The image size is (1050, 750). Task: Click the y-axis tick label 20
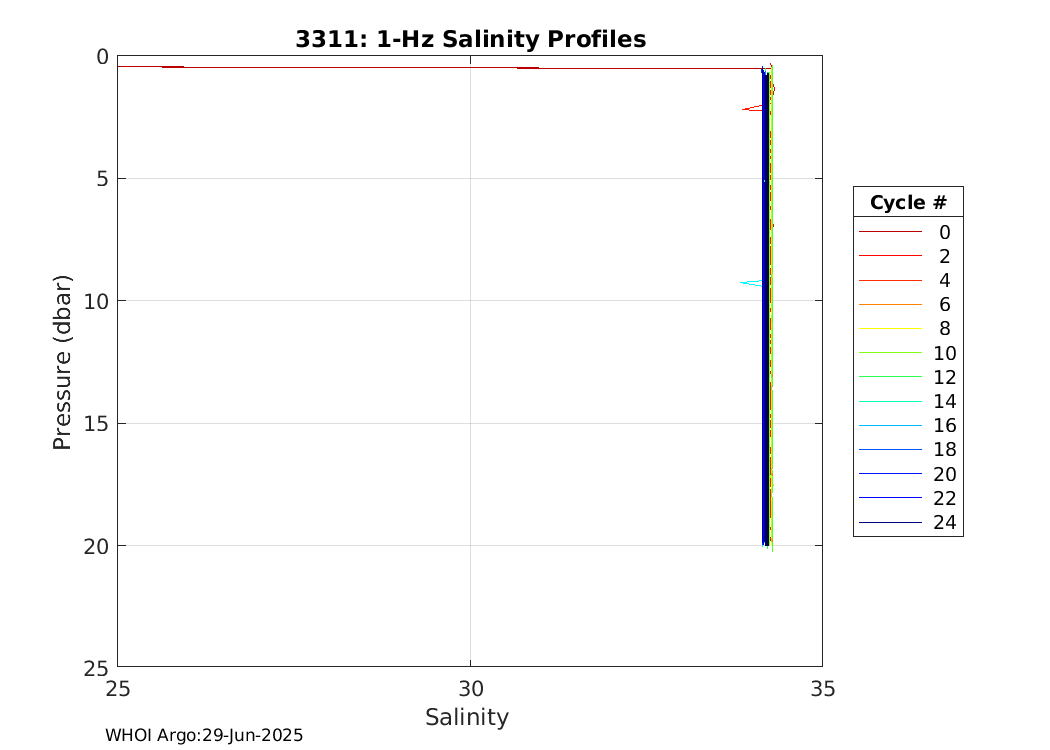pos(96,547)
